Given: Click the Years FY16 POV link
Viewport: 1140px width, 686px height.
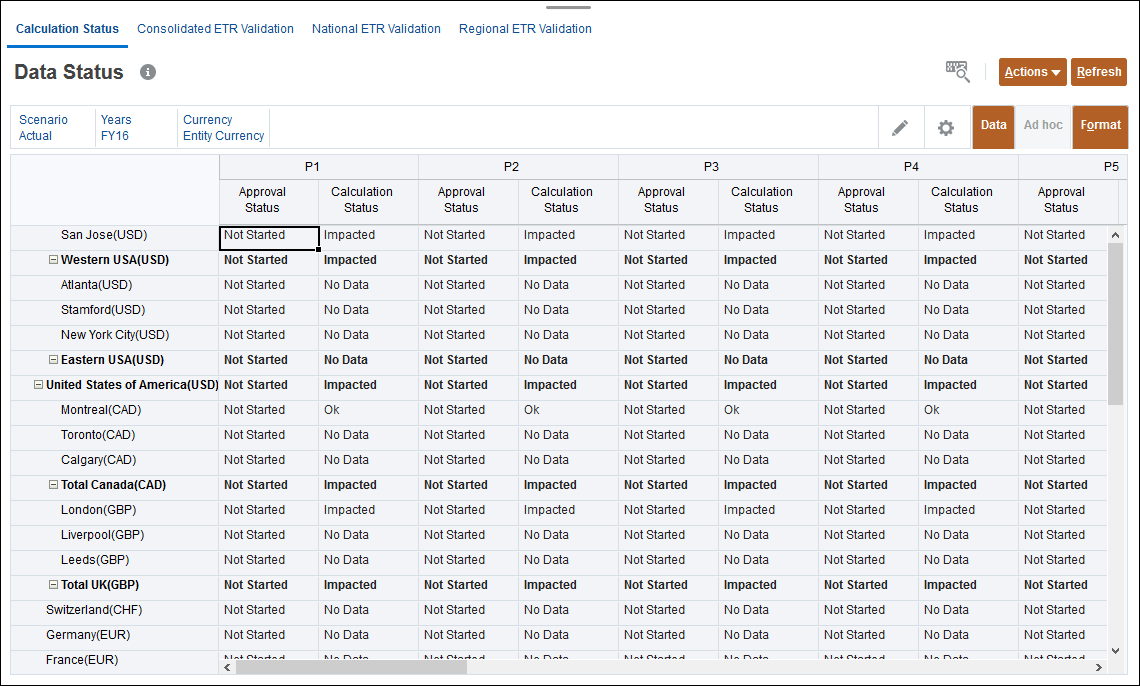Looking at the screenshot, I should click(x=116, y=128).
